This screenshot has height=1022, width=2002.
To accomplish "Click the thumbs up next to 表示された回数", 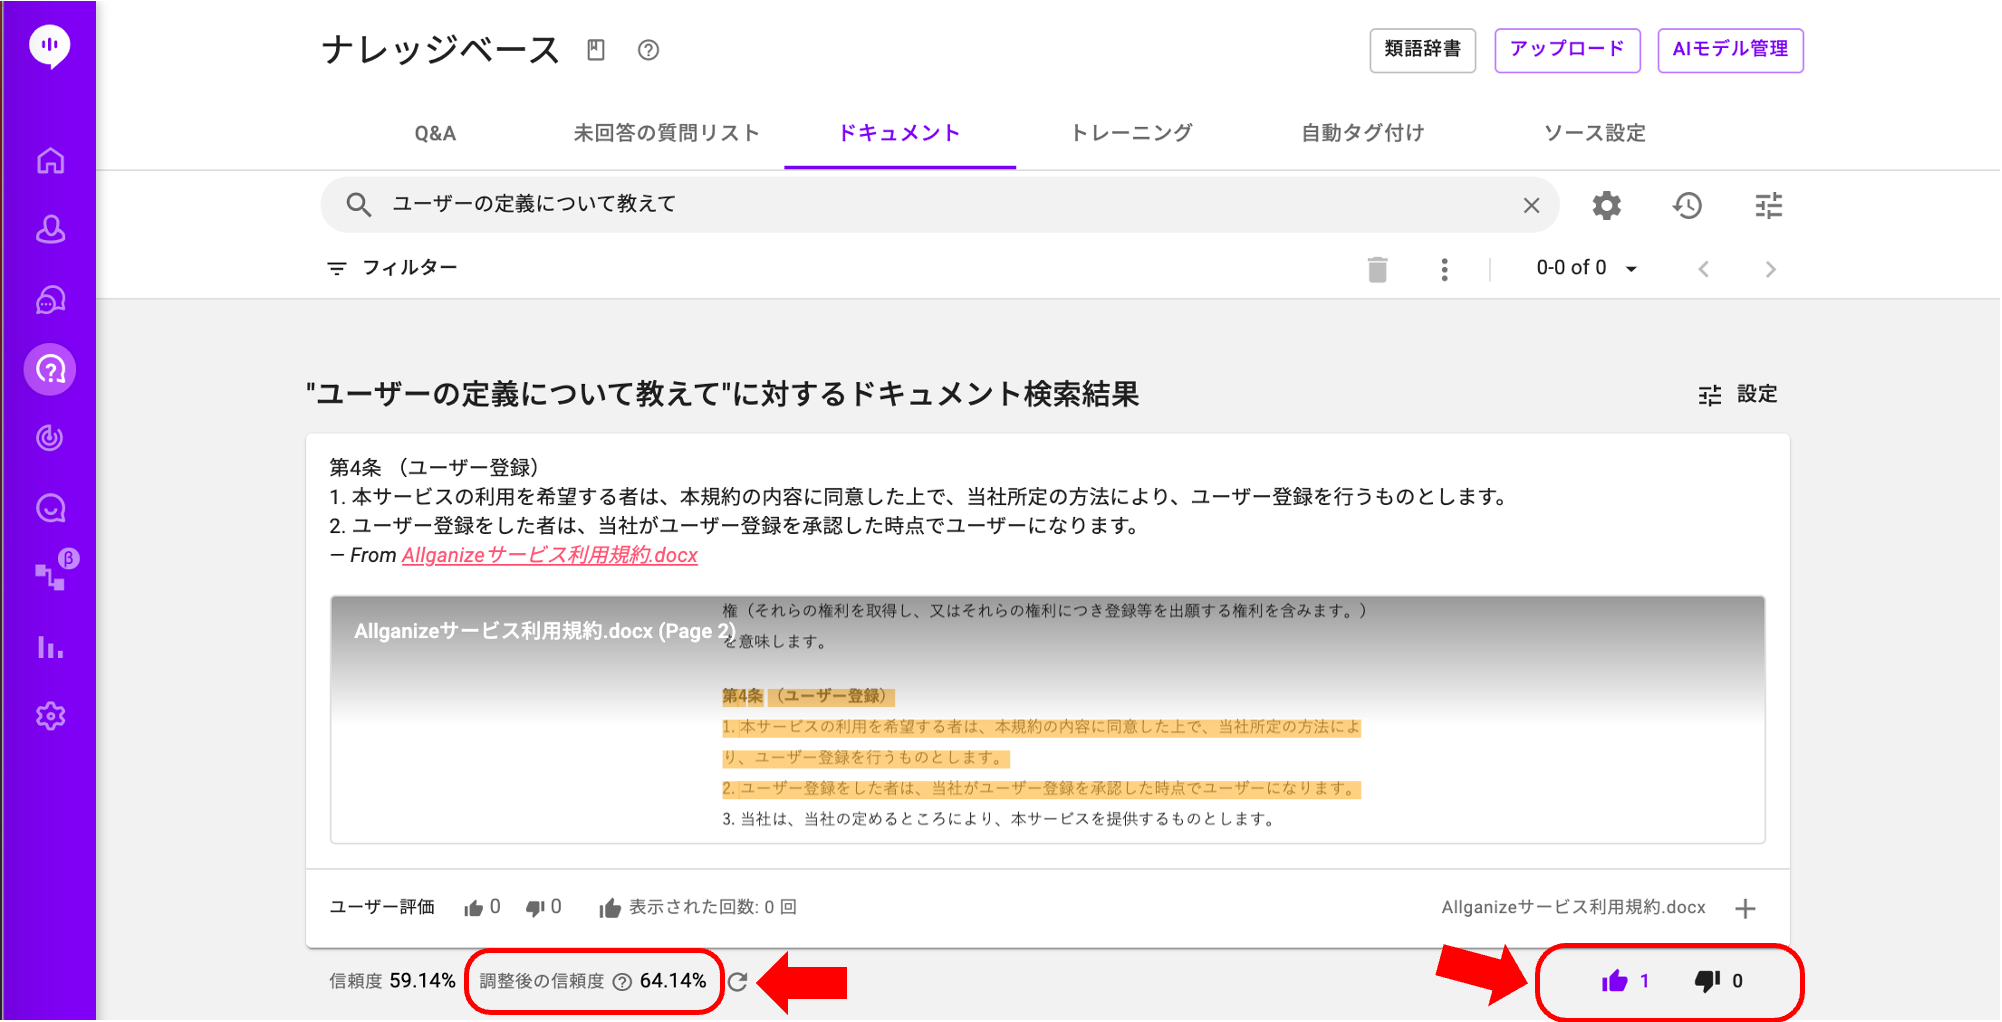I will (x=610, y=908).
